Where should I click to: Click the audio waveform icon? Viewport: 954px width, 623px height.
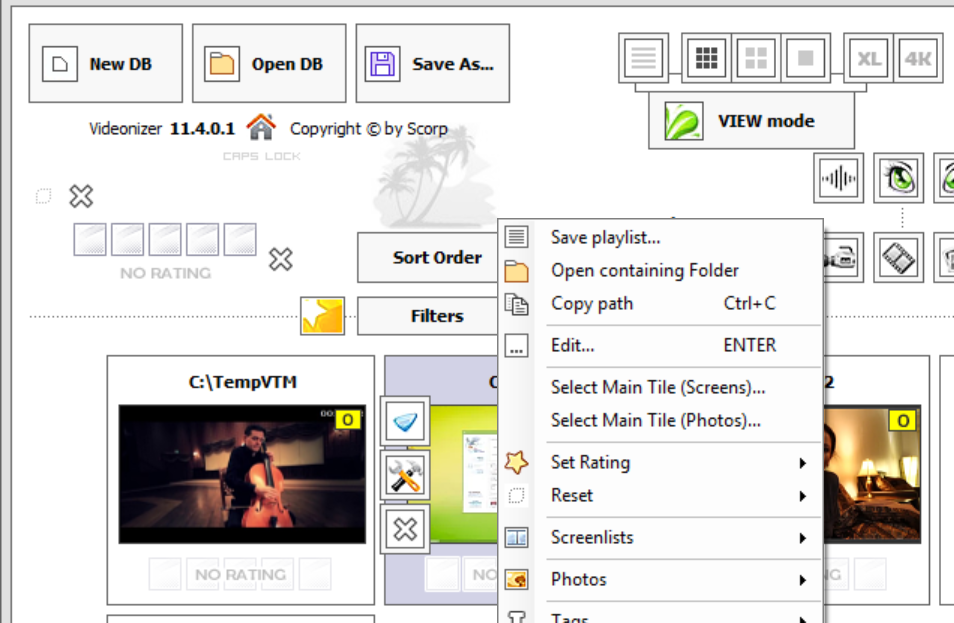coord(838,179)
